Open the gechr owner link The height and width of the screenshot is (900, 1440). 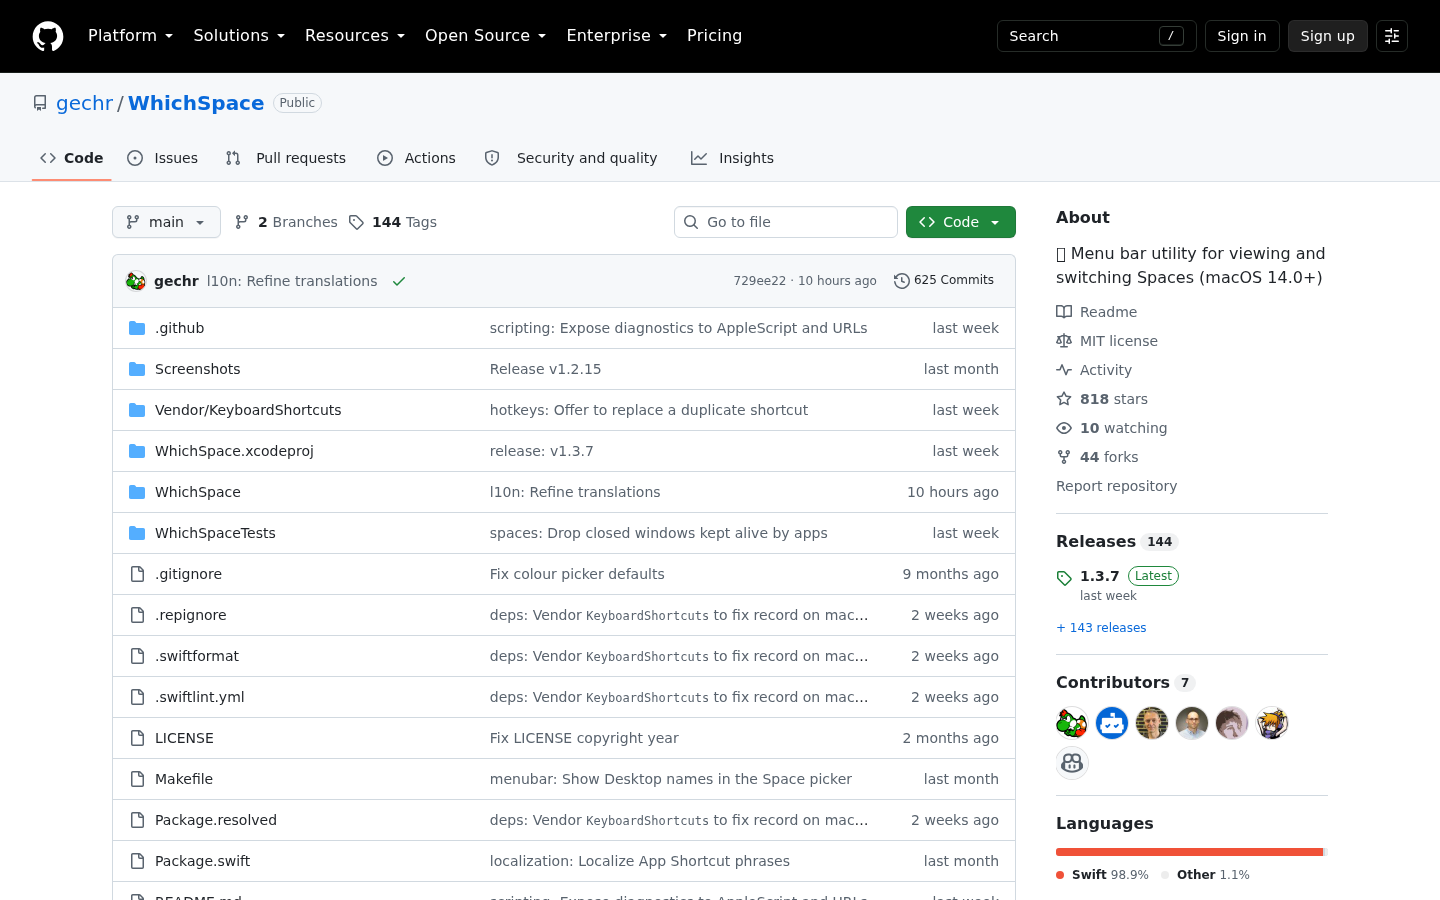[85, 103]
